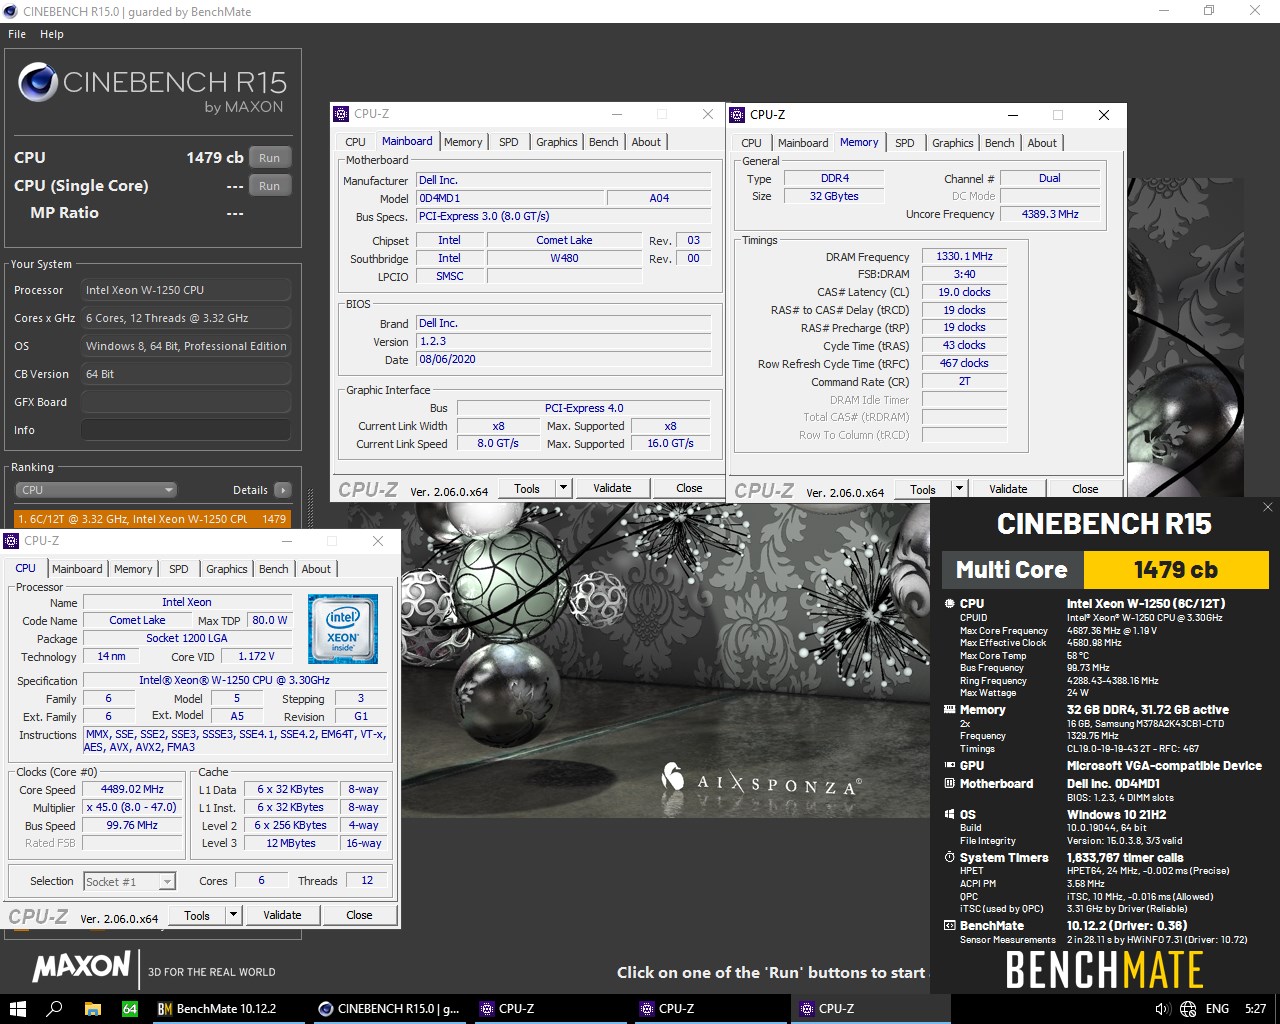The width and height of the screenshot is (1280, 1024).
Task: Click Close button in Memory CPU-Z window
Action: tap(1085, 489)
